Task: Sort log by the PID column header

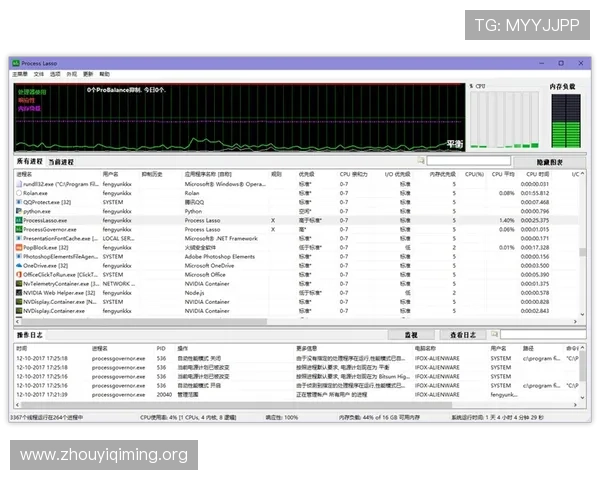Action: 162,348
